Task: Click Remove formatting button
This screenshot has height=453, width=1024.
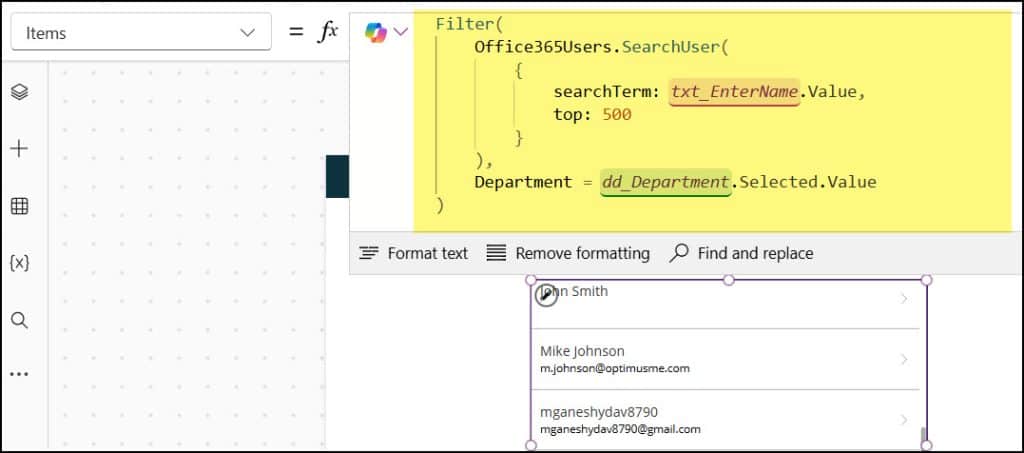Action: [568, 253]
